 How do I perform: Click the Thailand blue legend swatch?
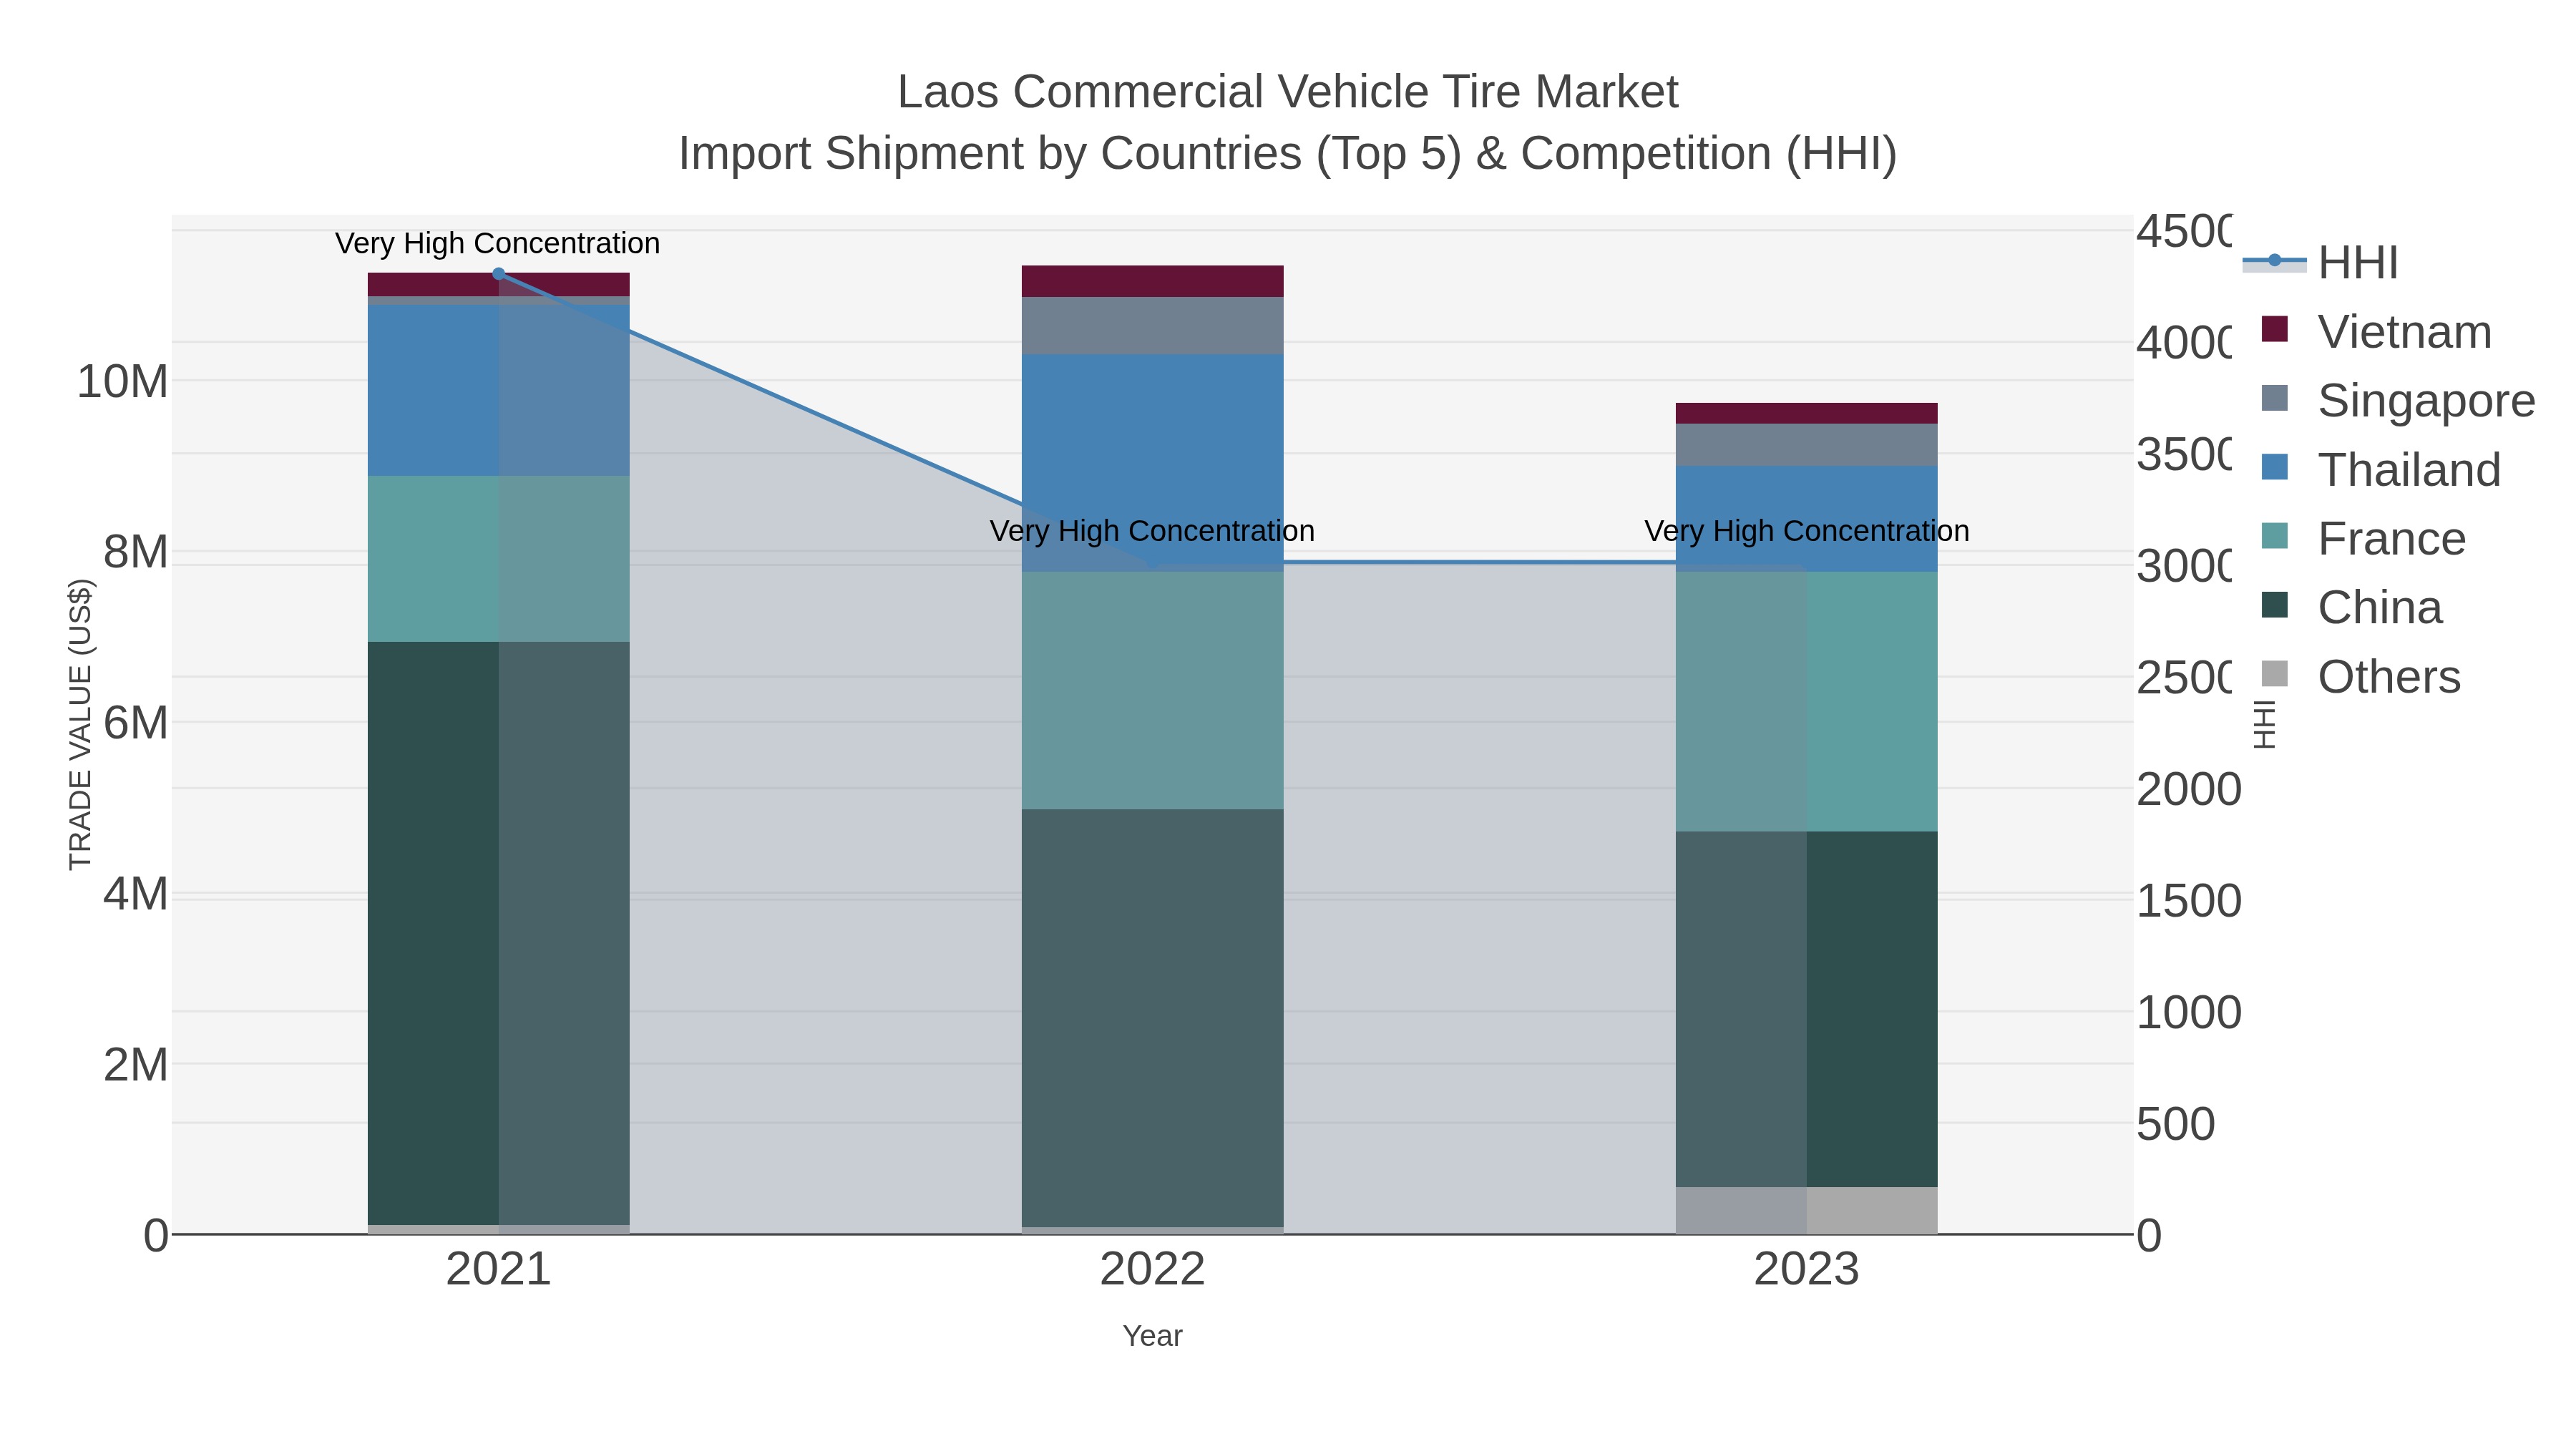[x=2274, y=467]
